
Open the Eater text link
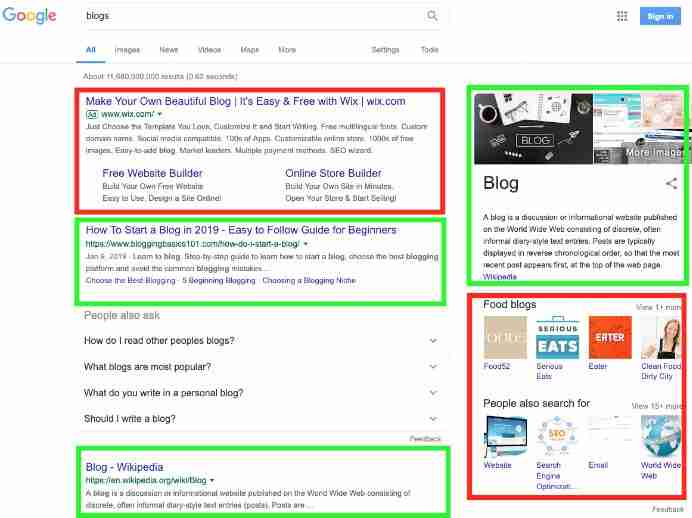point(598,366)
